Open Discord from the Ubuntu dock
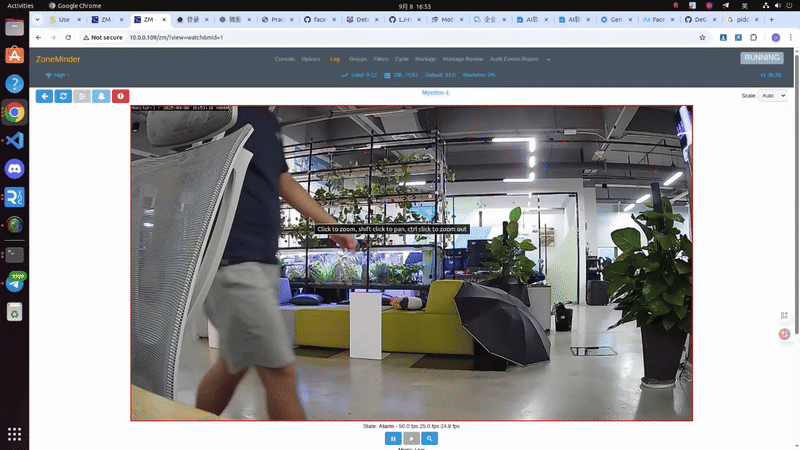The image size is (800, 450). (x=14, y=169)
